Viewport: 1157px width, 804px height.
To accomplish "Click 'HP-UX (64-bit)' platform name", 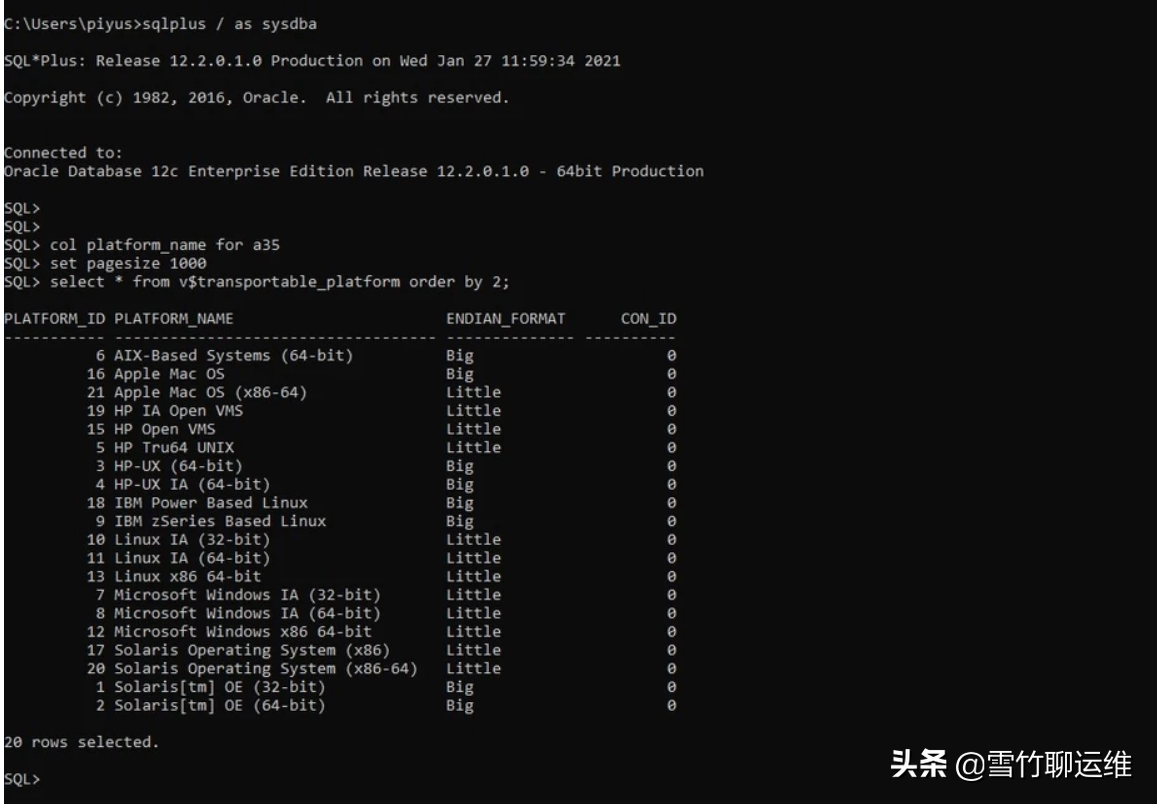I will pos(179,466).
